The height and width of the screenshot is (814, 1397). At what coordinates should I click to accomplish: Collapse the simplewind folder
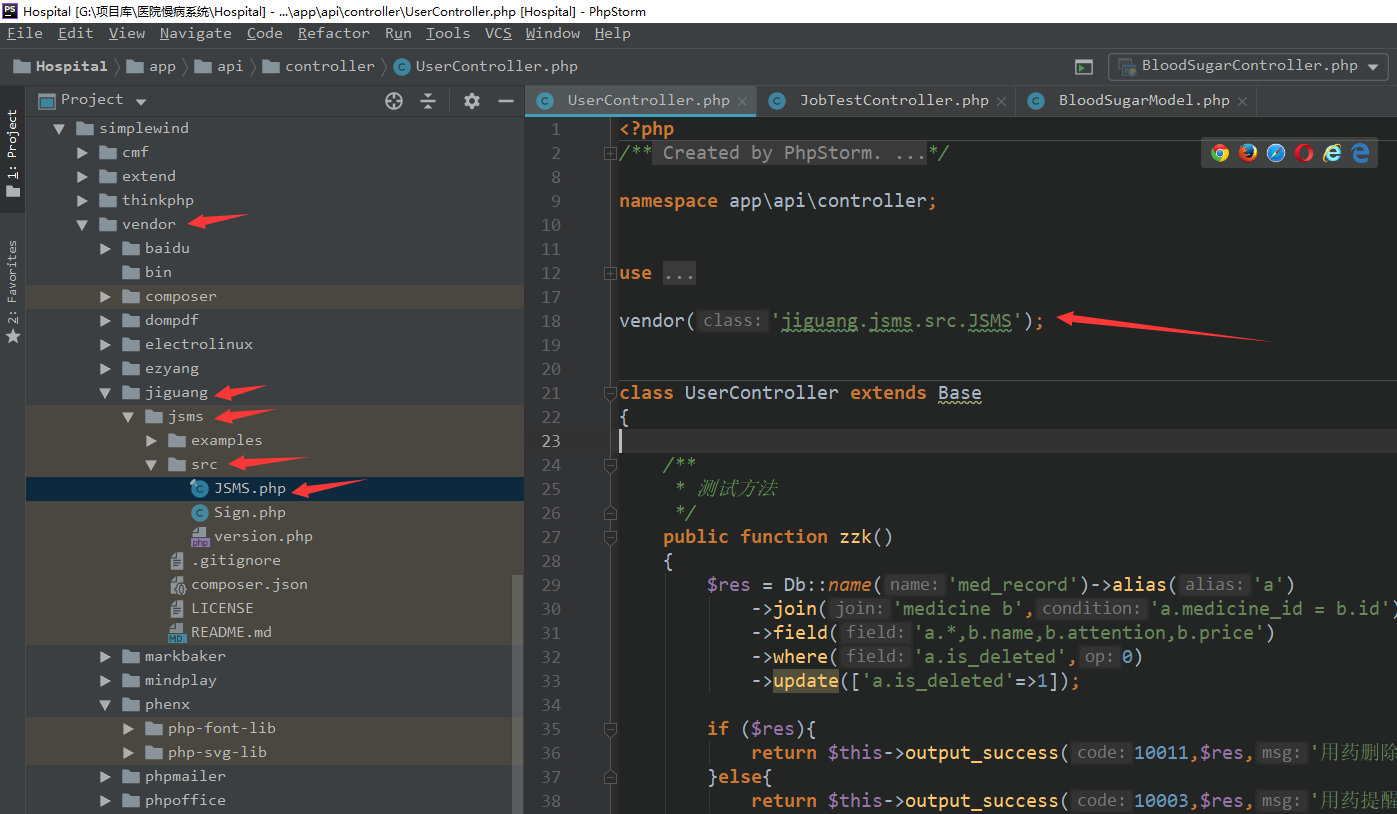click(x=60, y=128)
